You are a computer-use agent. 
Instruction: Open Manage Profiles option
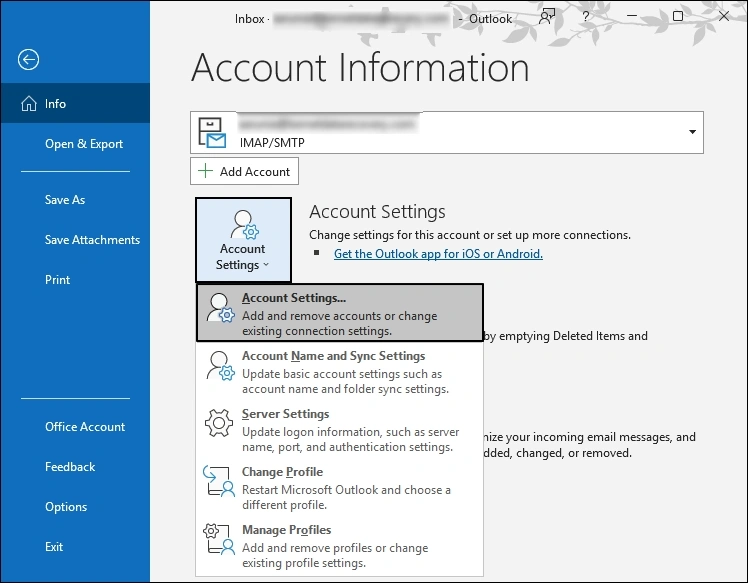340,546
